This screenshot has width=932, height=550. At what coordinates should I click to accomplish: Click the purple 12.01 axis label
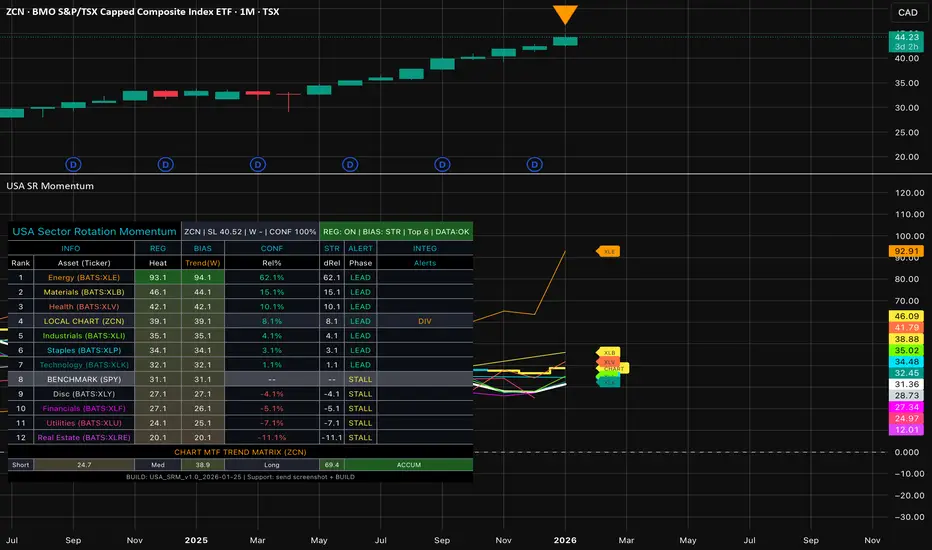[906, 429]
